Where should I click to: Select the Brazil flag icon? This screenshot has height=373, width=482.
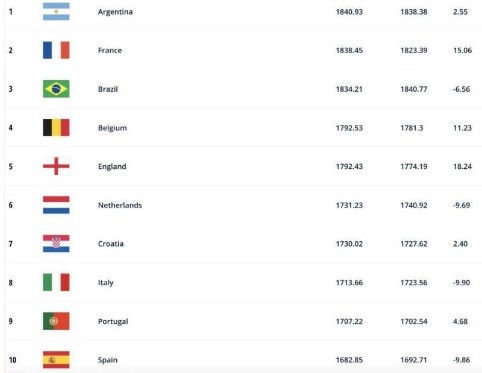(x=56, y=89)
